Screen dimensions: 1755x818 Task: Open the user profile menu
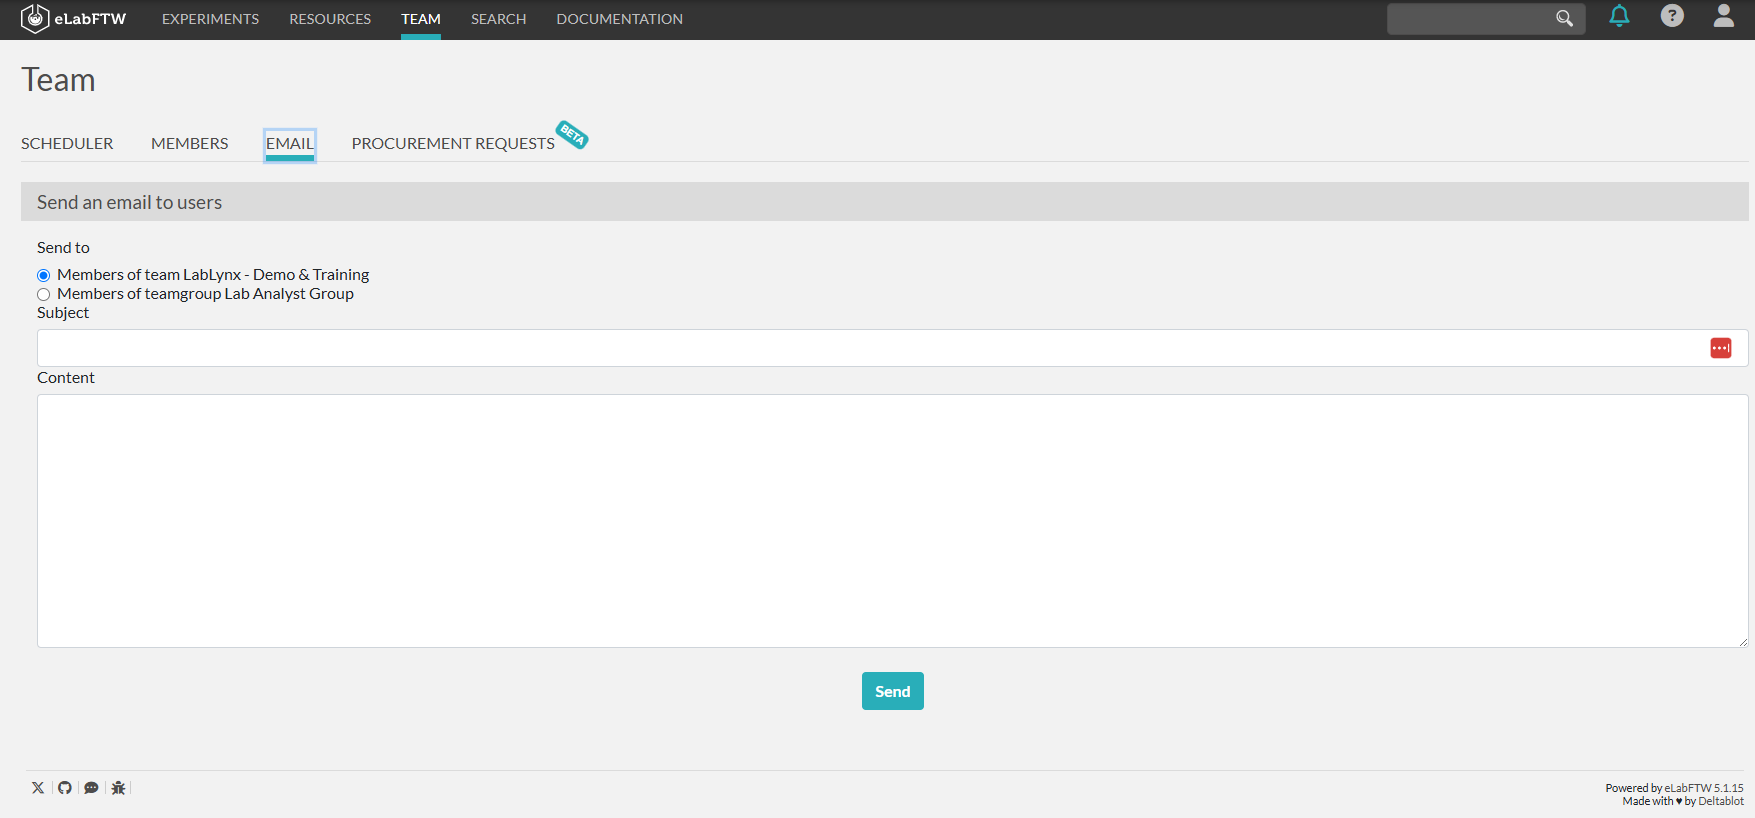[x=1723, y=16]
